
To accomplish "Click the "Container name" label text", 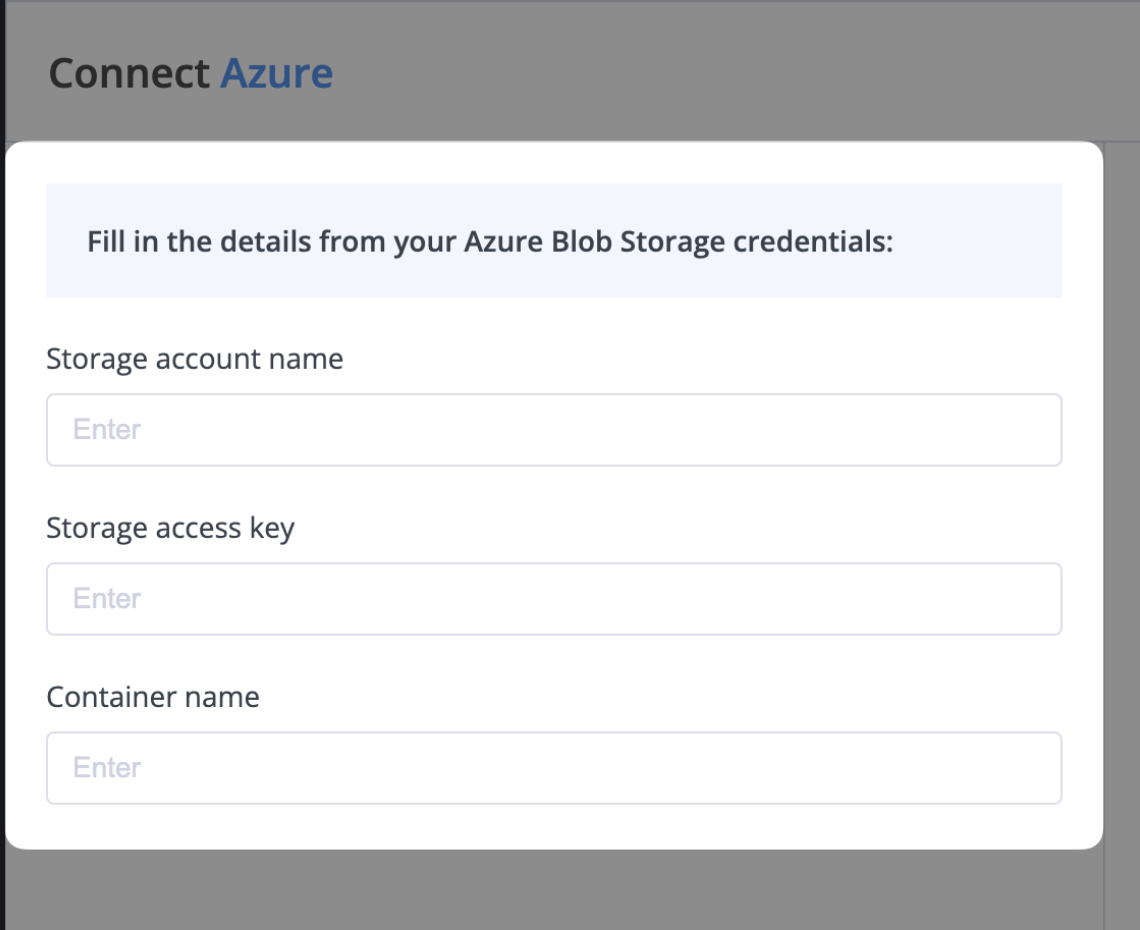I will [152, 697].
